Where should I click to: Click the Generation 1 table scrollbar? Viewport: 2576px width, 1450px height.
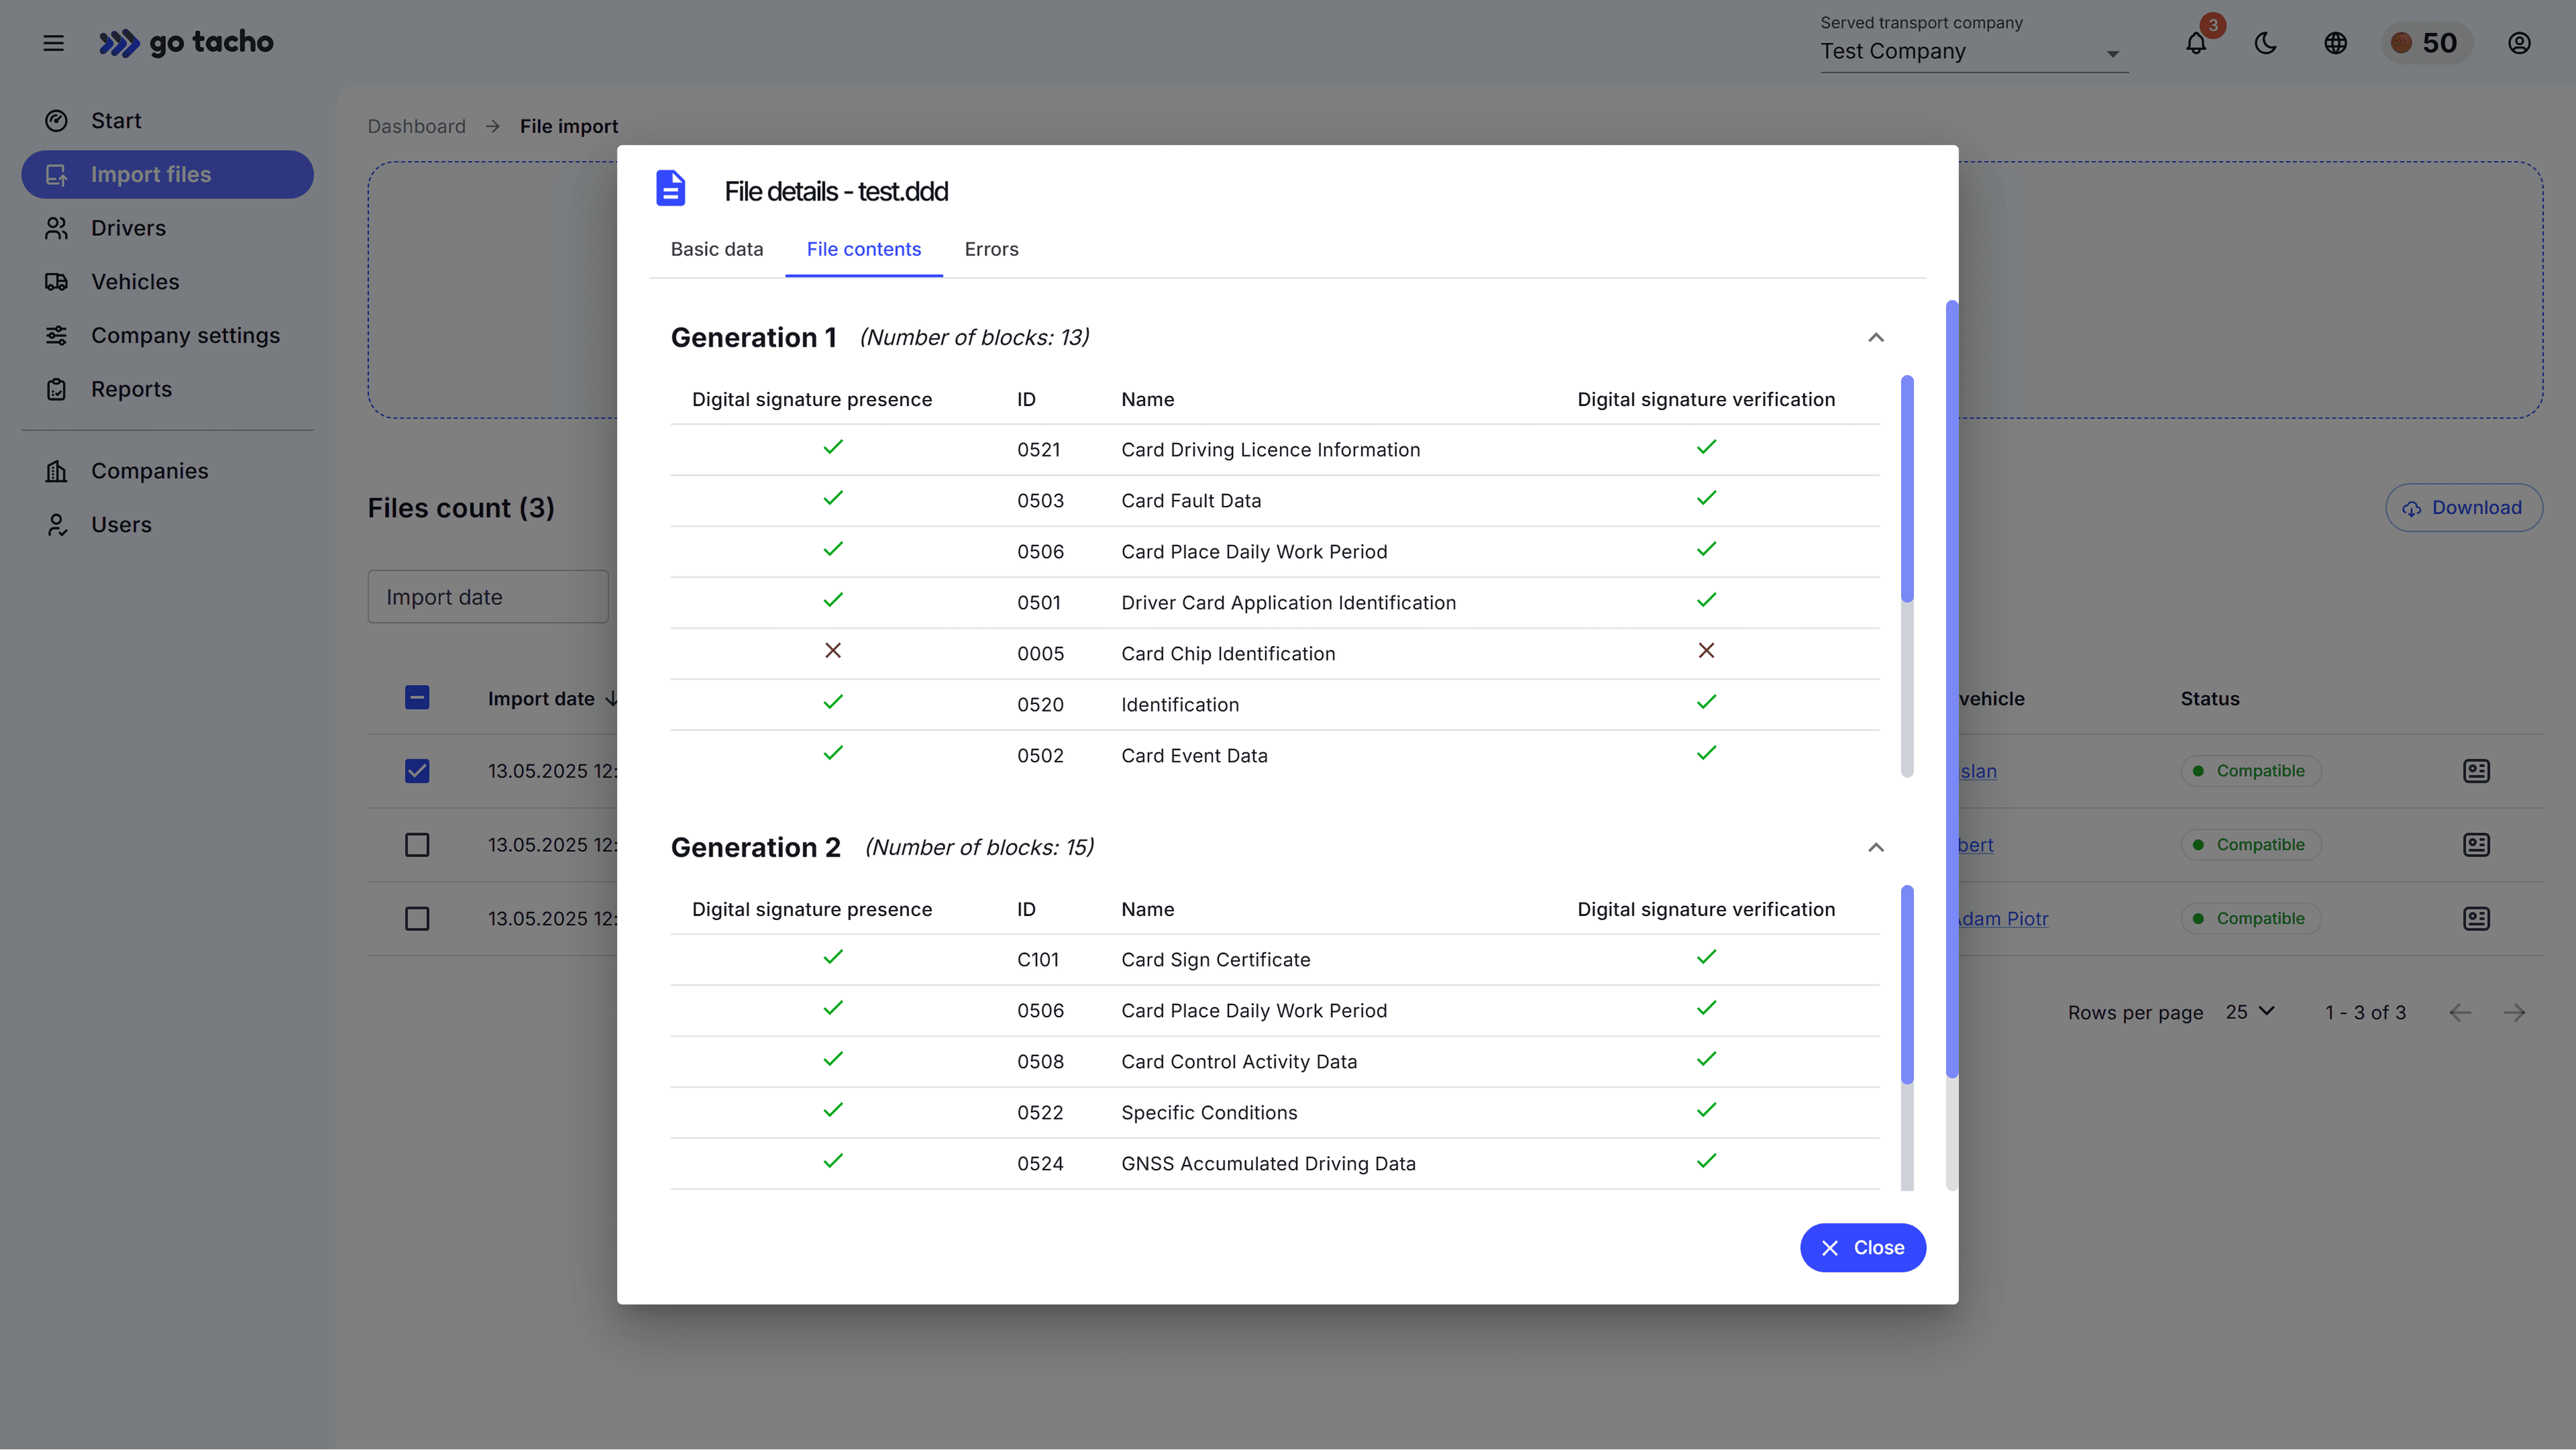[1907, 489]
